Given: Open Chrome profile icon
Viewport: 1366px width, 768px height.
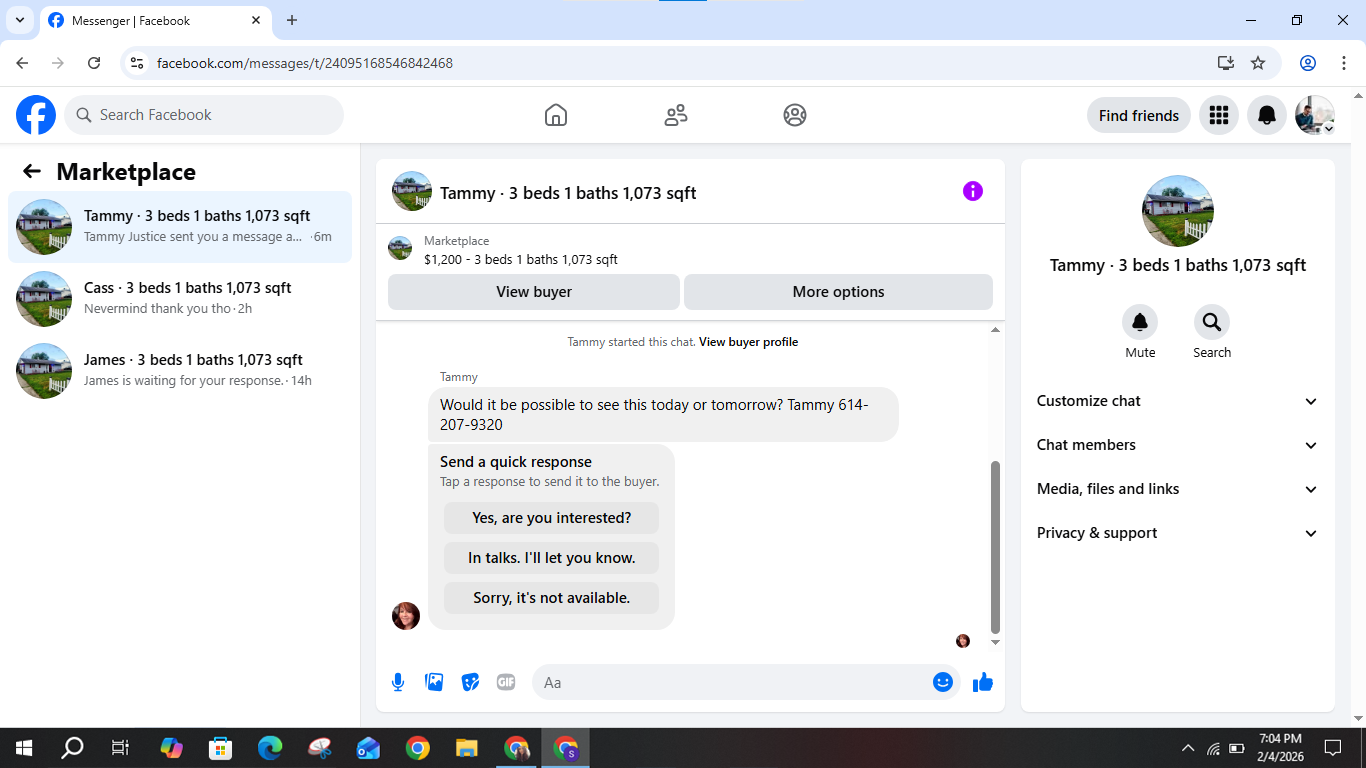Looking at the screenshot, I should click(x=1308, y=63).
